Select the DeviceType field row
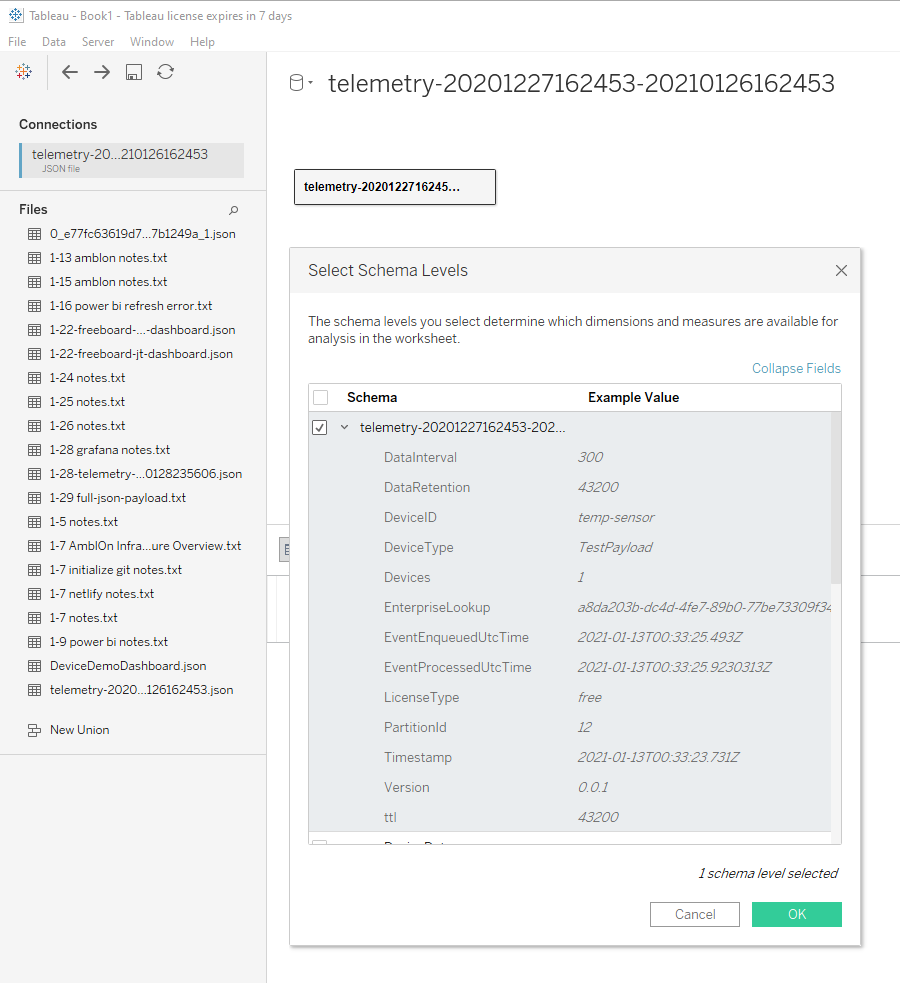Image resolution: width=900 pixels, height=983 pixels. coord(570,548)
